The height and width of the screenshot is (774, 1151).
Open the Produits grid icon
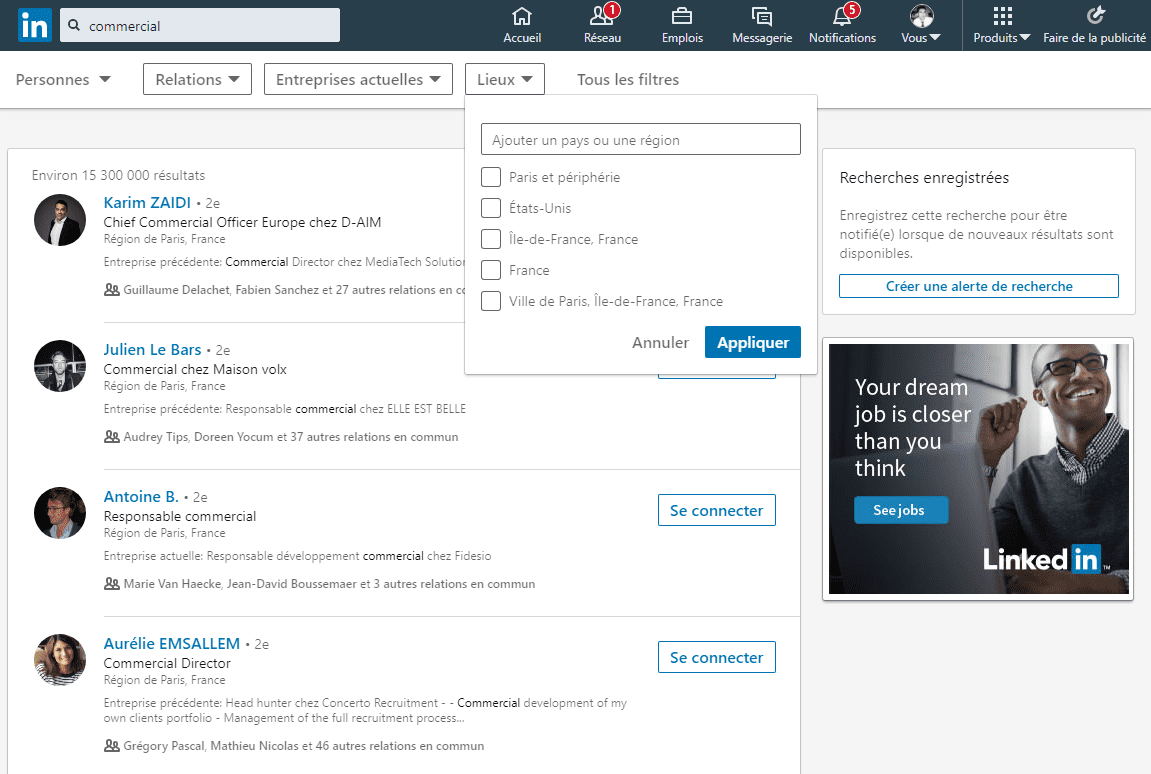point(1002,16)
